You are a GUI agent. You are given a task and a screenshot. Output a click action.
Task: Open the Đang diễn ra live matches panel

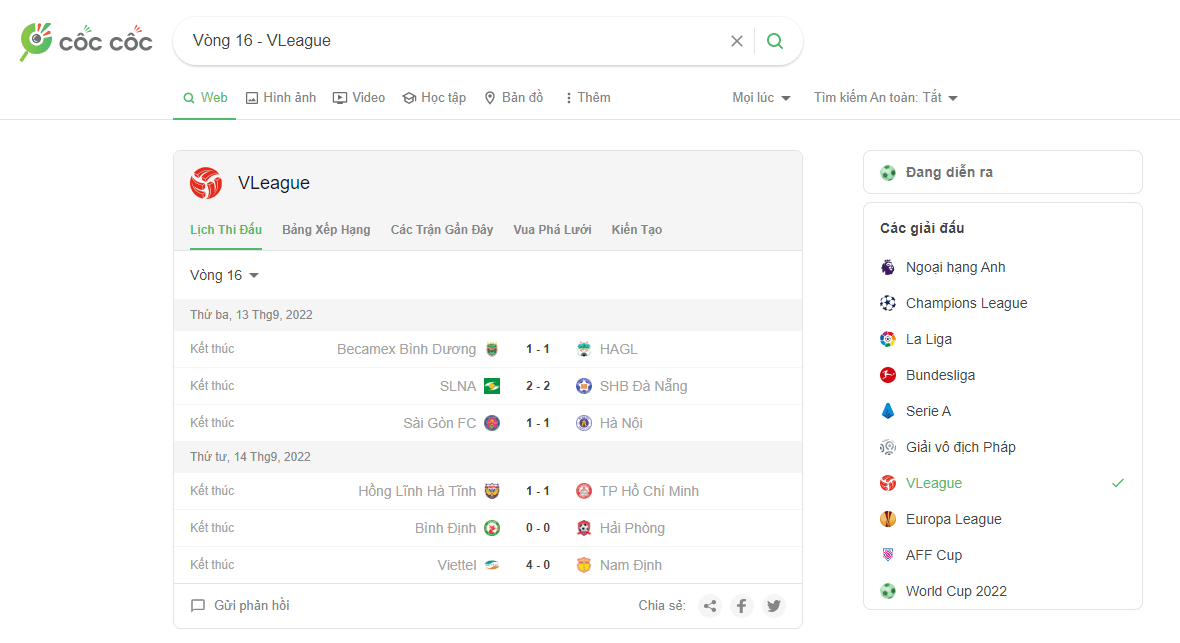click(1002, 172)
